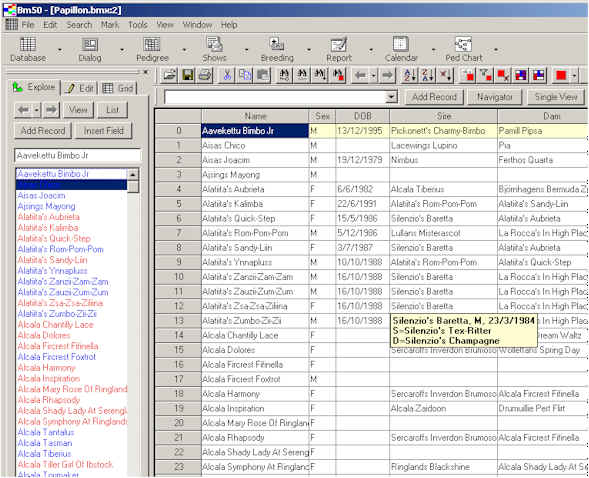Expand the dropdown arrow next to Breeding
Image resolution: width=589 pixels, height=478 pixels.
(309, 50)
